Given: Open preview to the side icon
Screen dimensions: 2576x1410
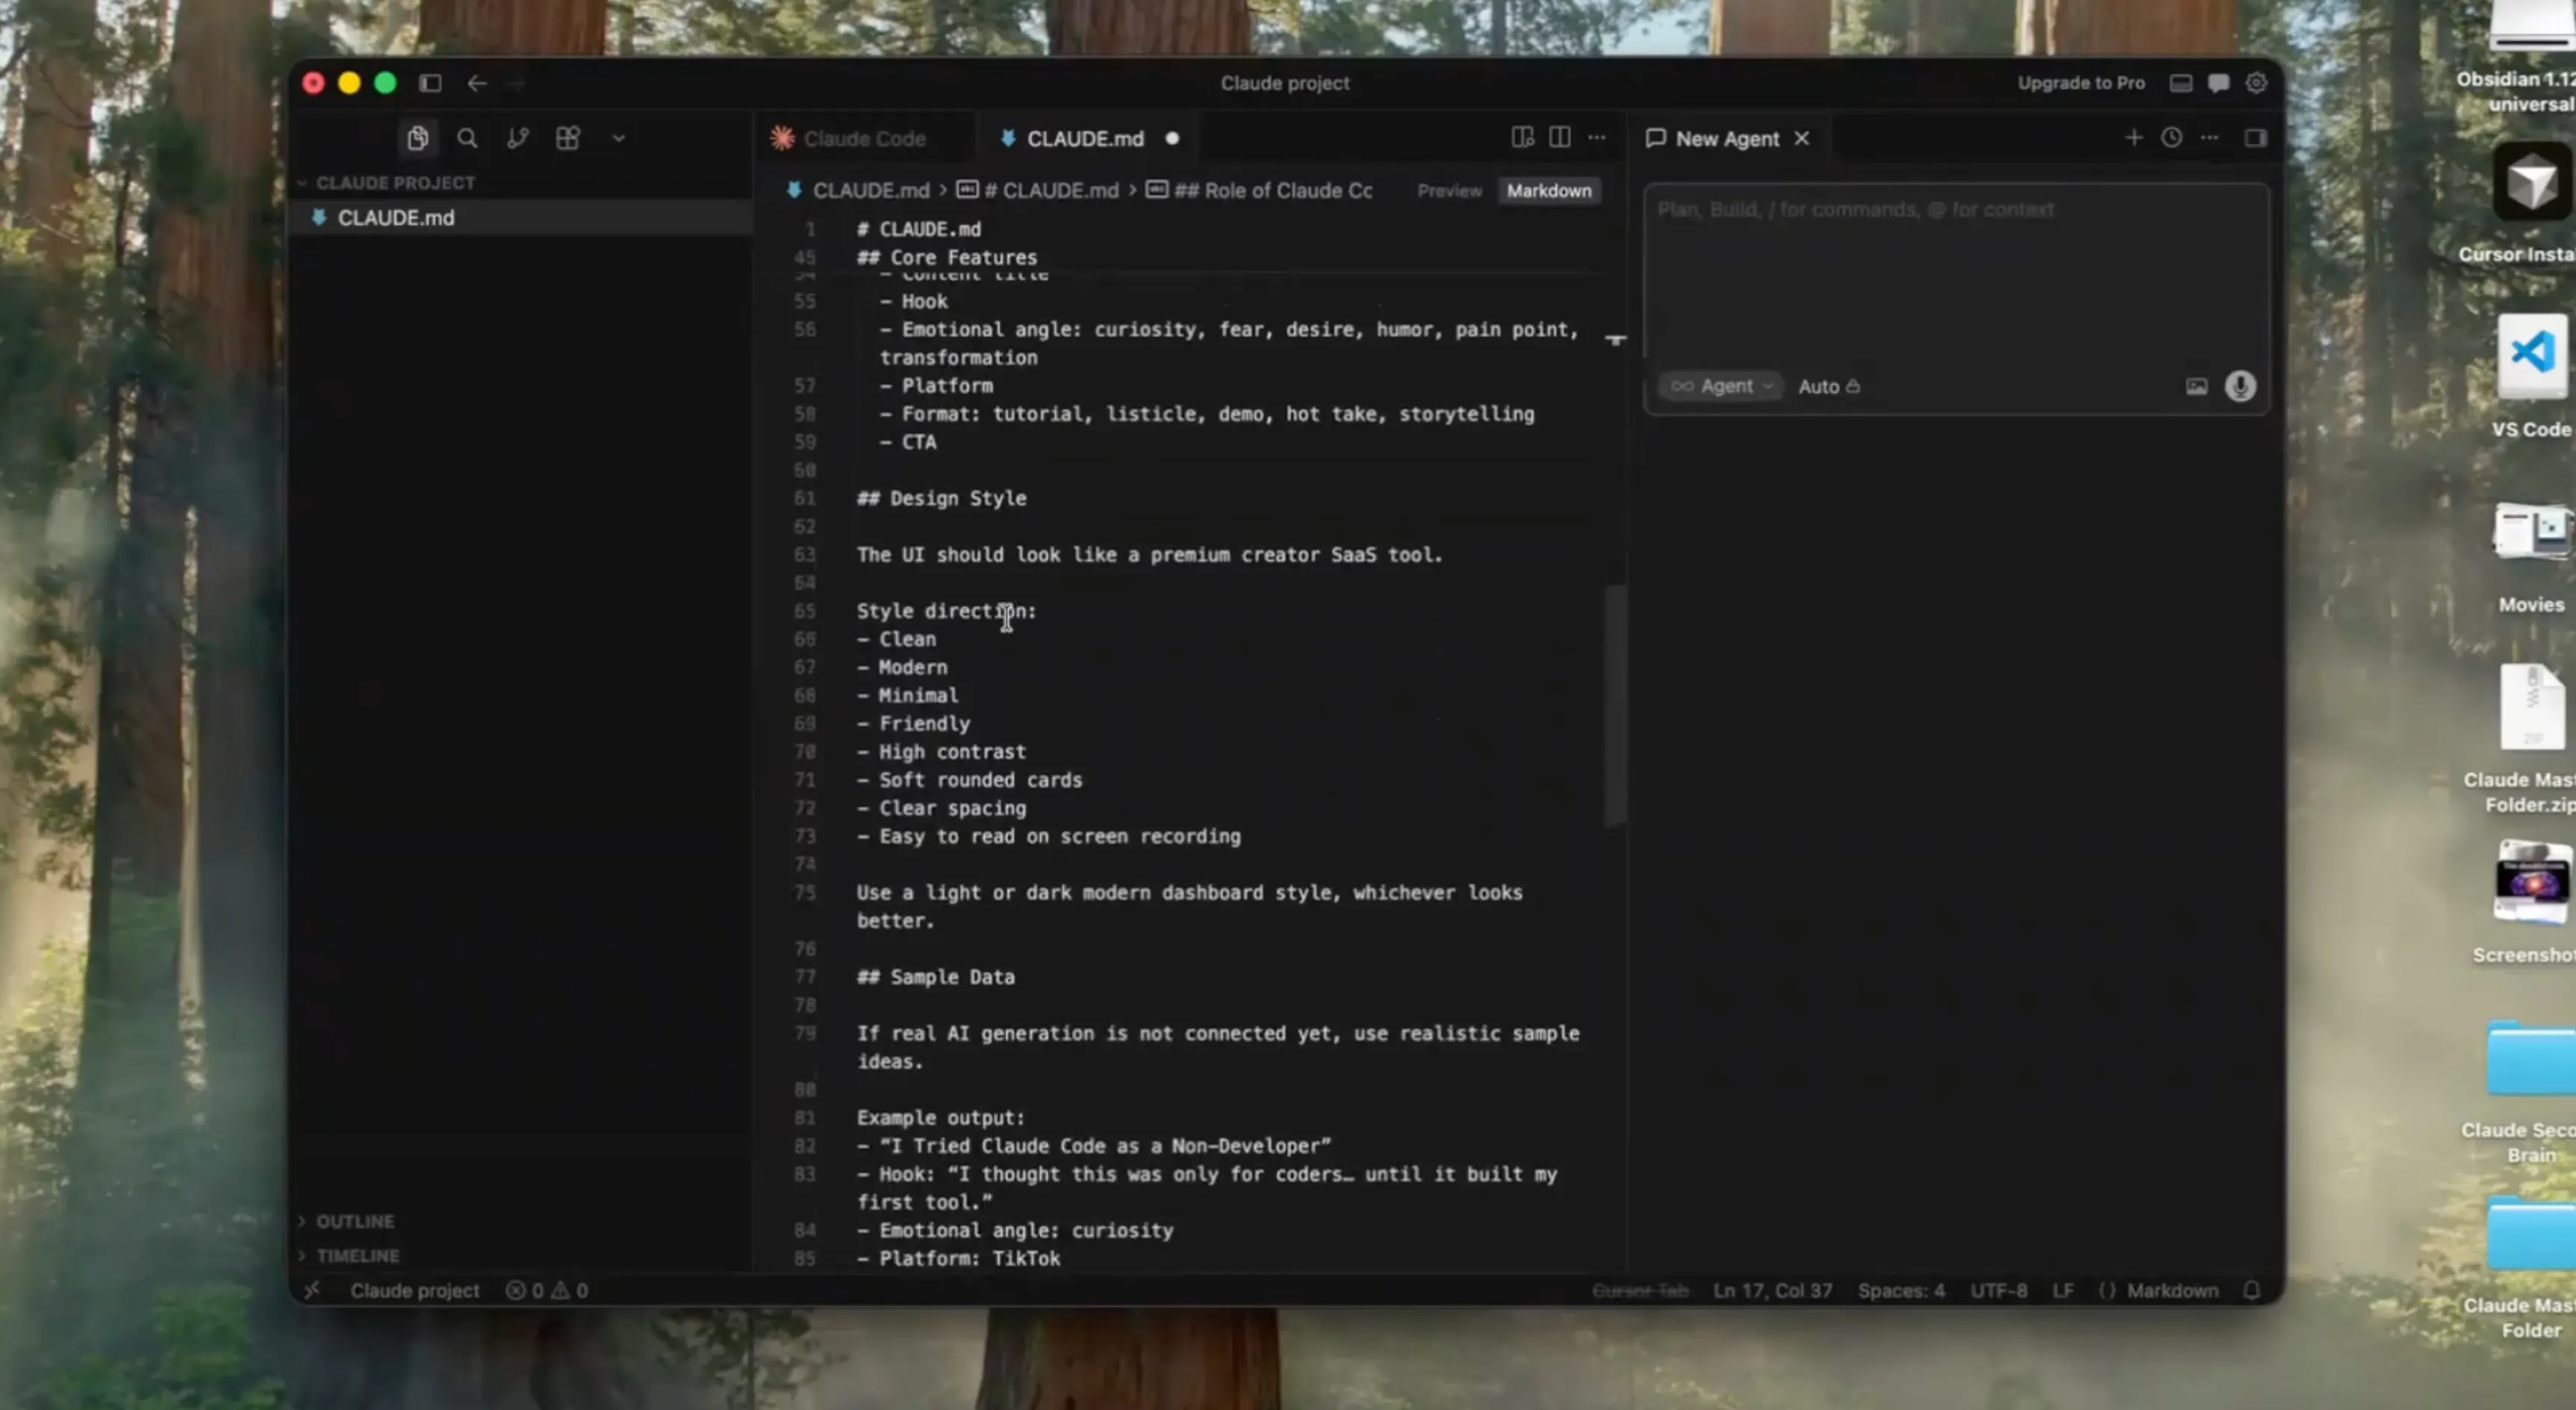Looking at the screenshot, I should [1522, 138].
